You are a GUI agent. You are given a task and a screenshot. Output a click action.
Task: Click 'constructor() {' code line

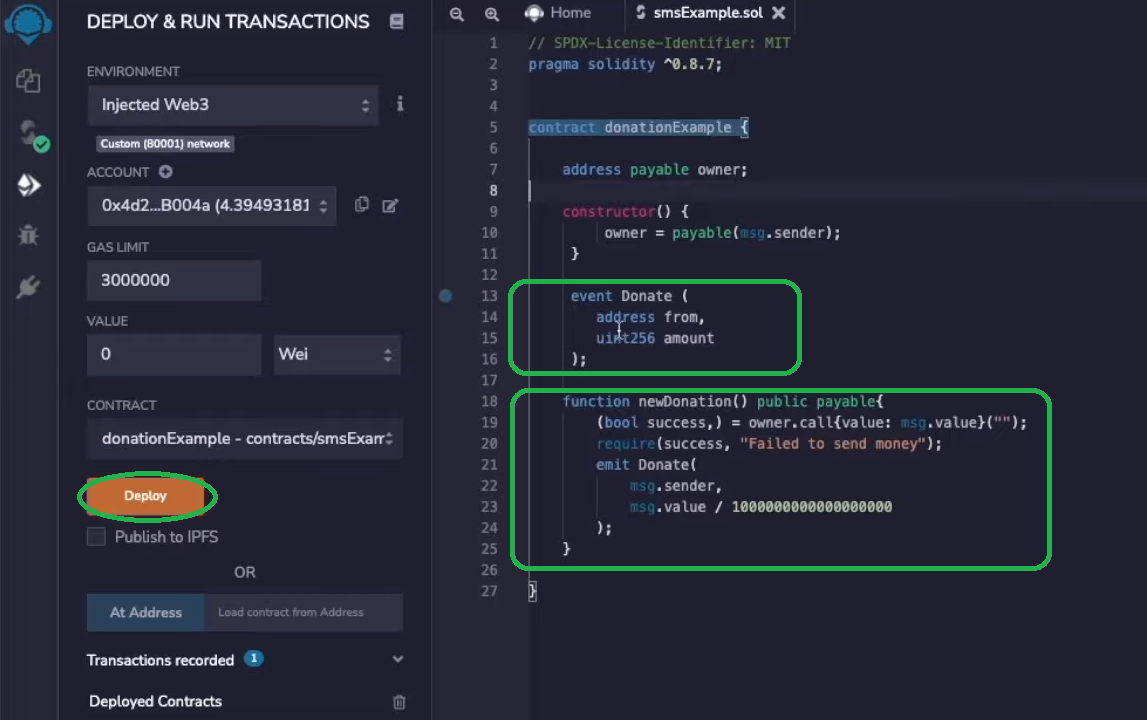point(625,211)
